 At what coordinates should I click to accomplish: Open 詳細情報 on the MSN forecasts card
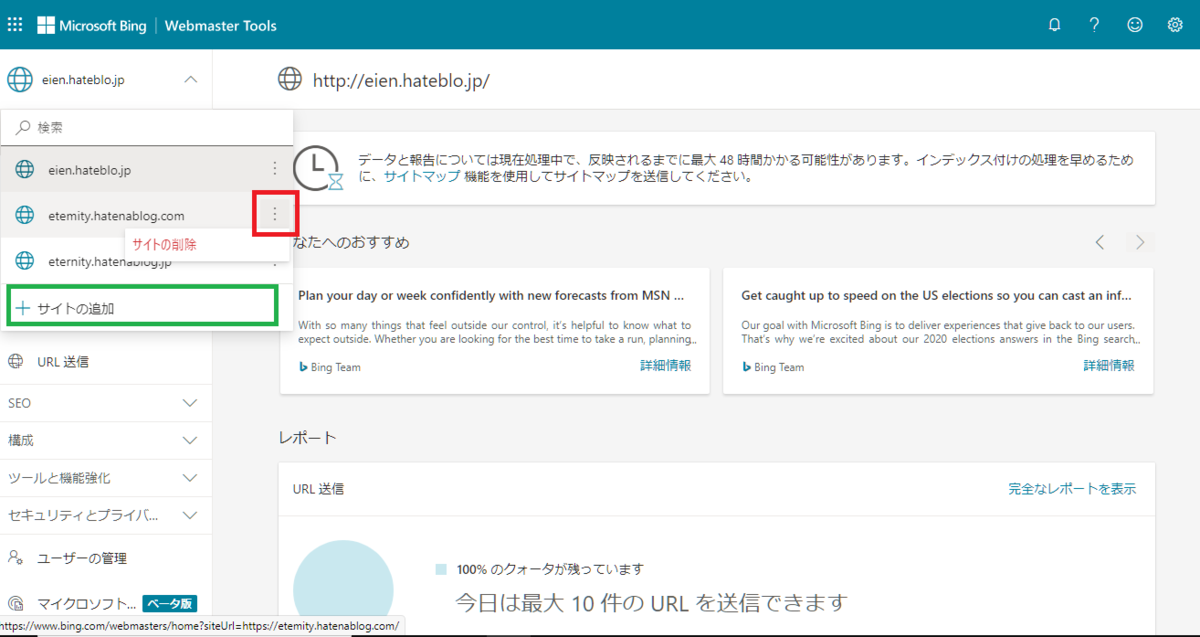pyautogui.click(x=665, y=366)
